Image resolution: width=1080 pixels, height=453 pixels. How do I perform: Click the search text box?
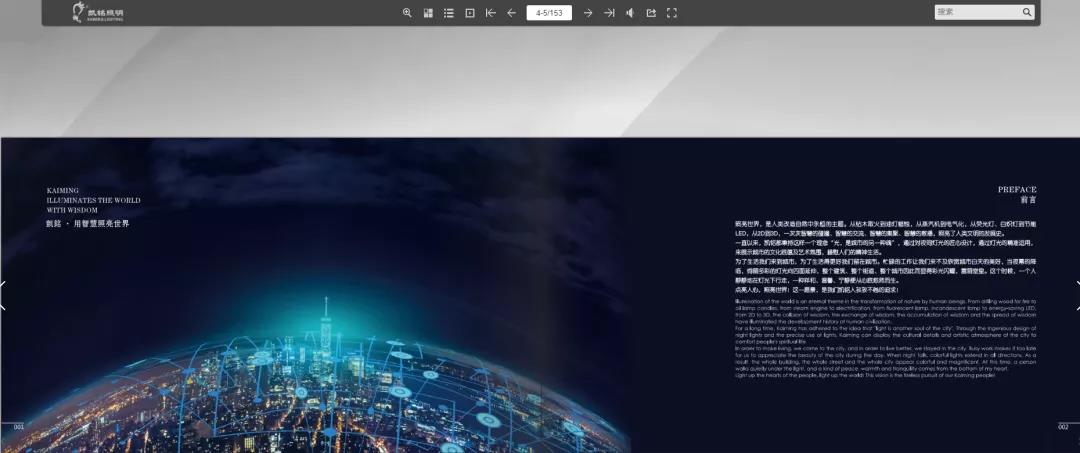pyautogui.click(x=976, y=12)
